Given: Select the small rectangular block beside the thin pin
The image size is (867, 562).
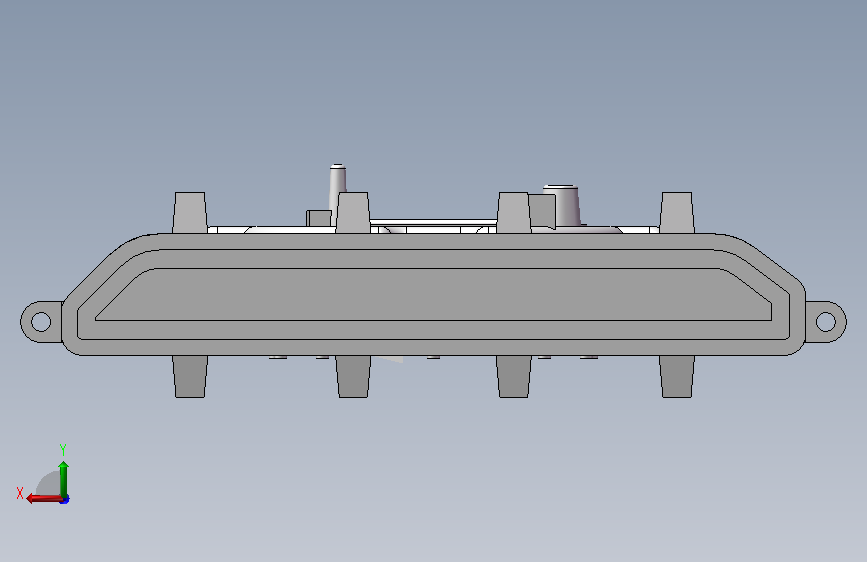Looking at the screenshot, I should click(319, 218).
